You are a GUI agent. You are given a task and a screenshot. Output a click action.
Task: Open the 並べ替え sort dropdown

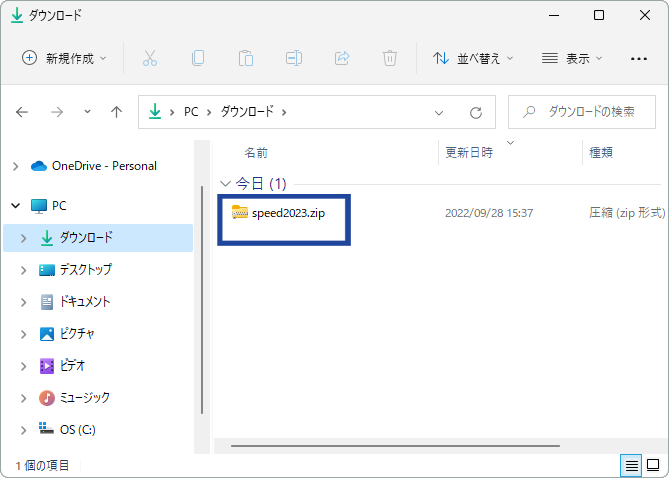tap(472, 58)
